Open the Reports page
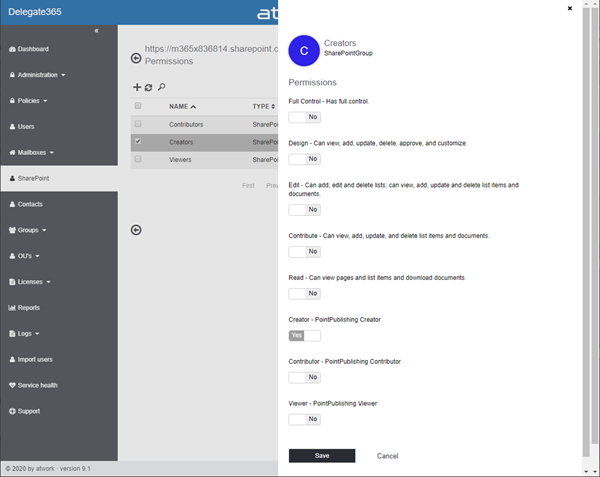The width and height of the screenshot is (600, 477). pos(29,308)
